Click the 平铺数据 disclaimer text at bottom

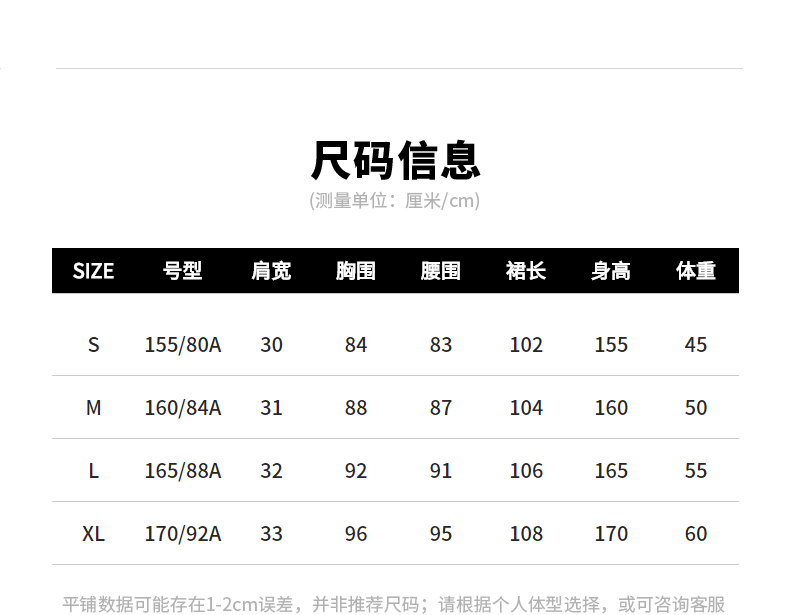click(394, 604)
